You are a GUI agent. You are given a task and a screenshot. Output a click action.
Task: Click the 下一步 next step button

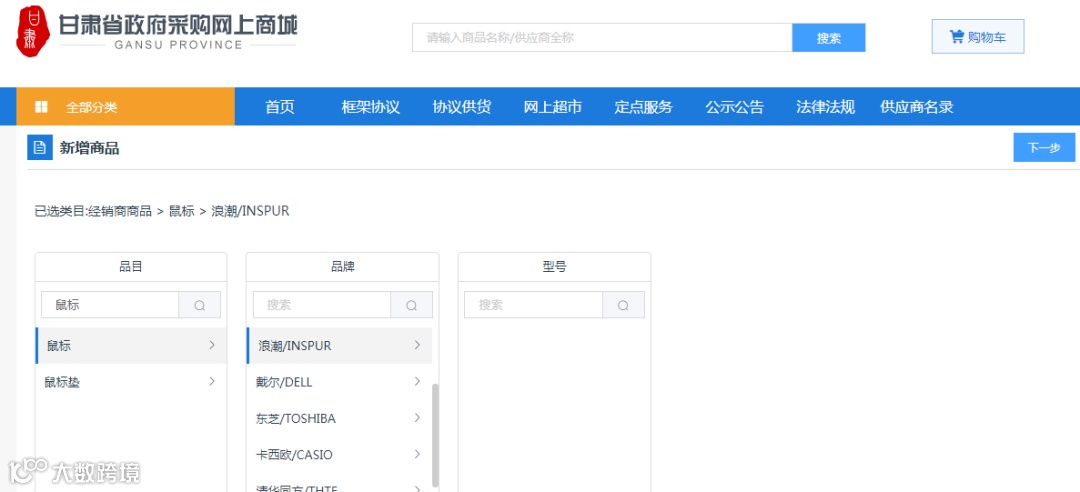pos(1044,147)
